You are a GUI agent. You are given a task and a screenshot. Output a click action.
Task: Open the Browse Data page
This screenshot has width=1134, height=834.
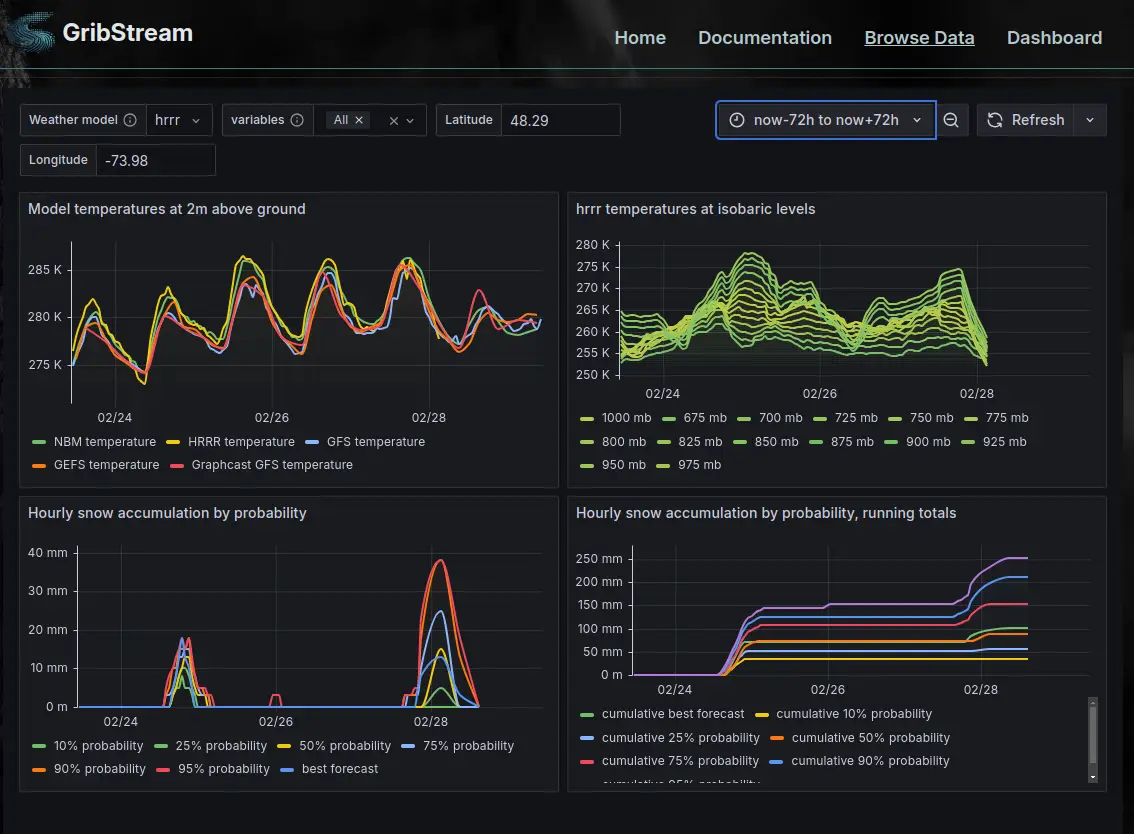click(919, 38)
